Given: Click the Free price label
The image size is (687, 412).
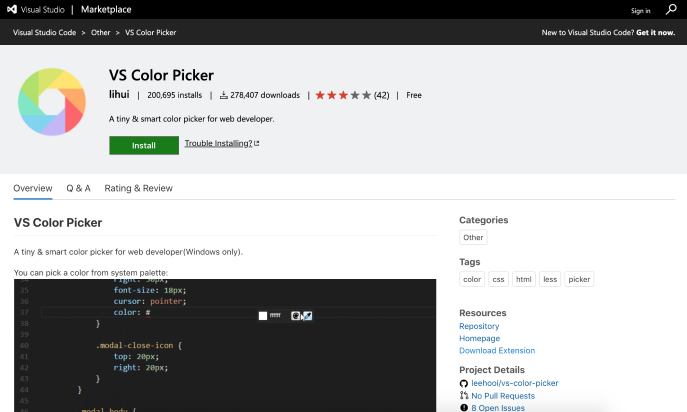Looking at the screenshot, I should (414, 95).
